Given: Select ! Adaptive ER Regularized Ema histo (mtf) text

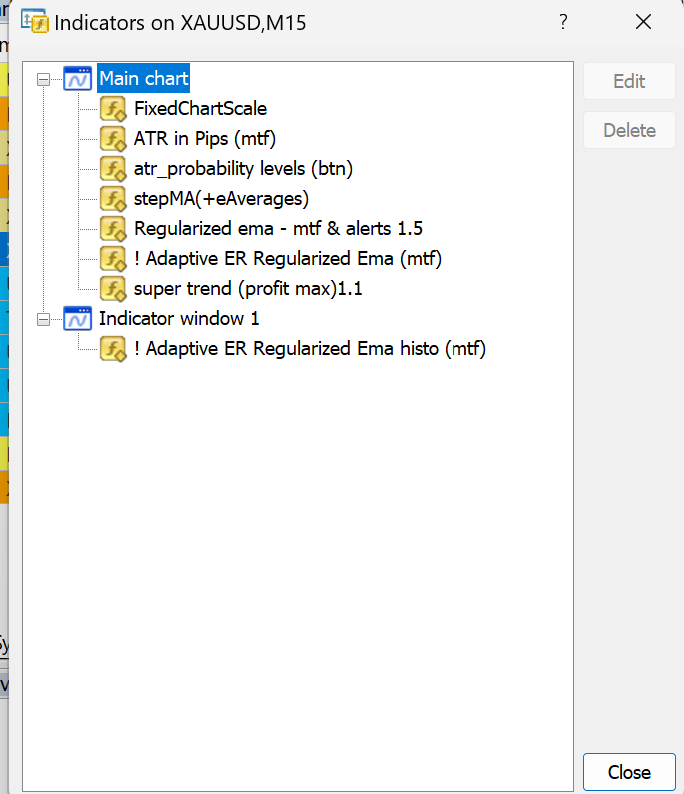Looking at the screenshot, I should [x=310, y=349].
